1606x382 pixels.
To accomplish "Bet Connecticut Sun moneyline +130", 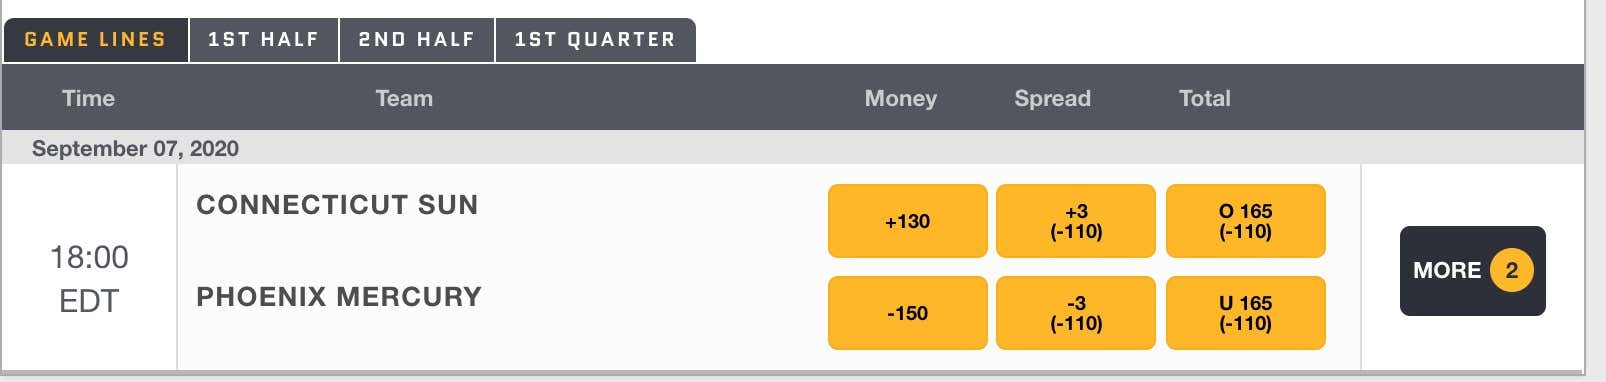I will point(907,221).
